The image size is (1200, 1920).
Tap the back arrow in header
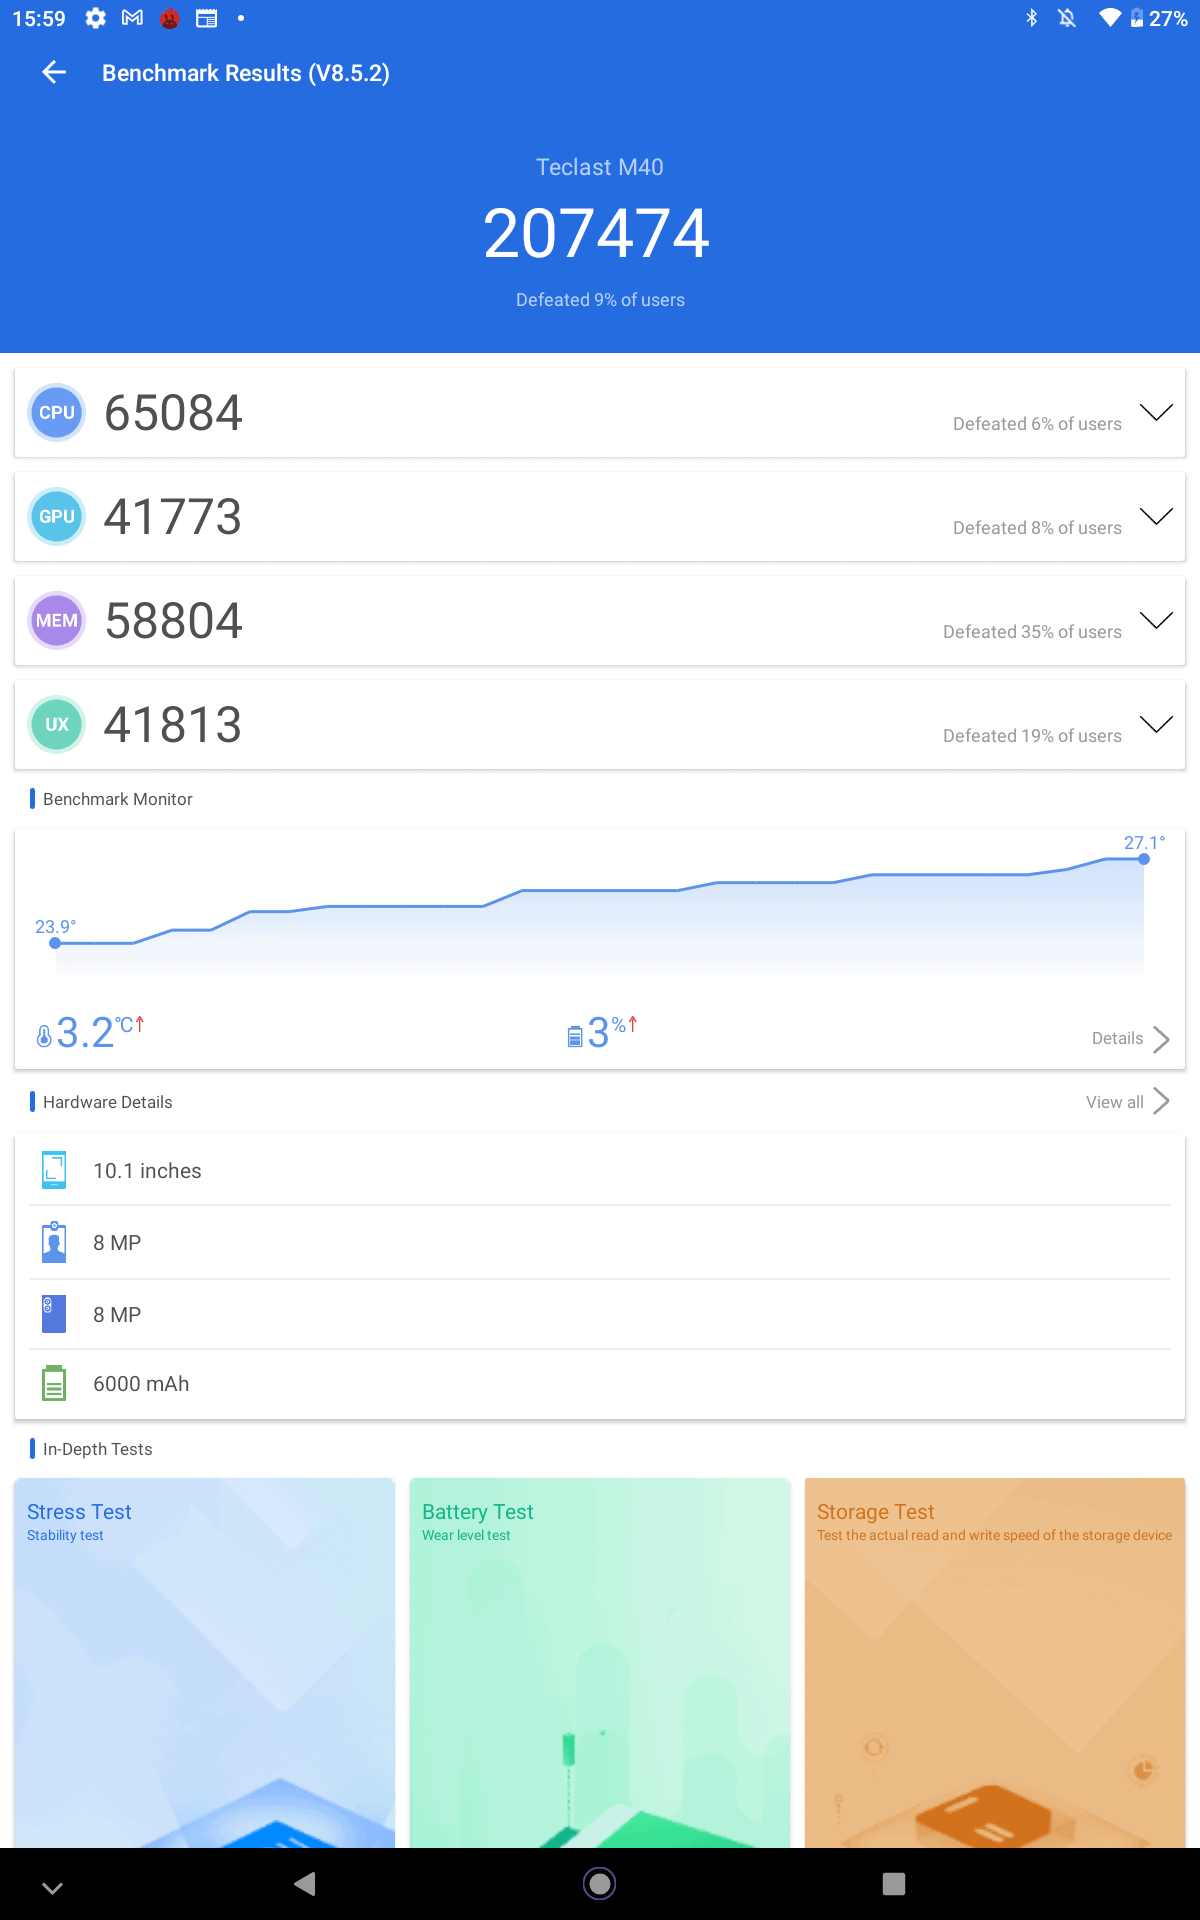54,72
